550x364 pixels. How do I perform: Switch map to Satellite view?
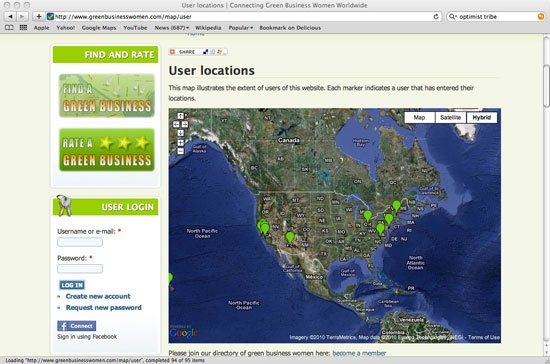450,117
